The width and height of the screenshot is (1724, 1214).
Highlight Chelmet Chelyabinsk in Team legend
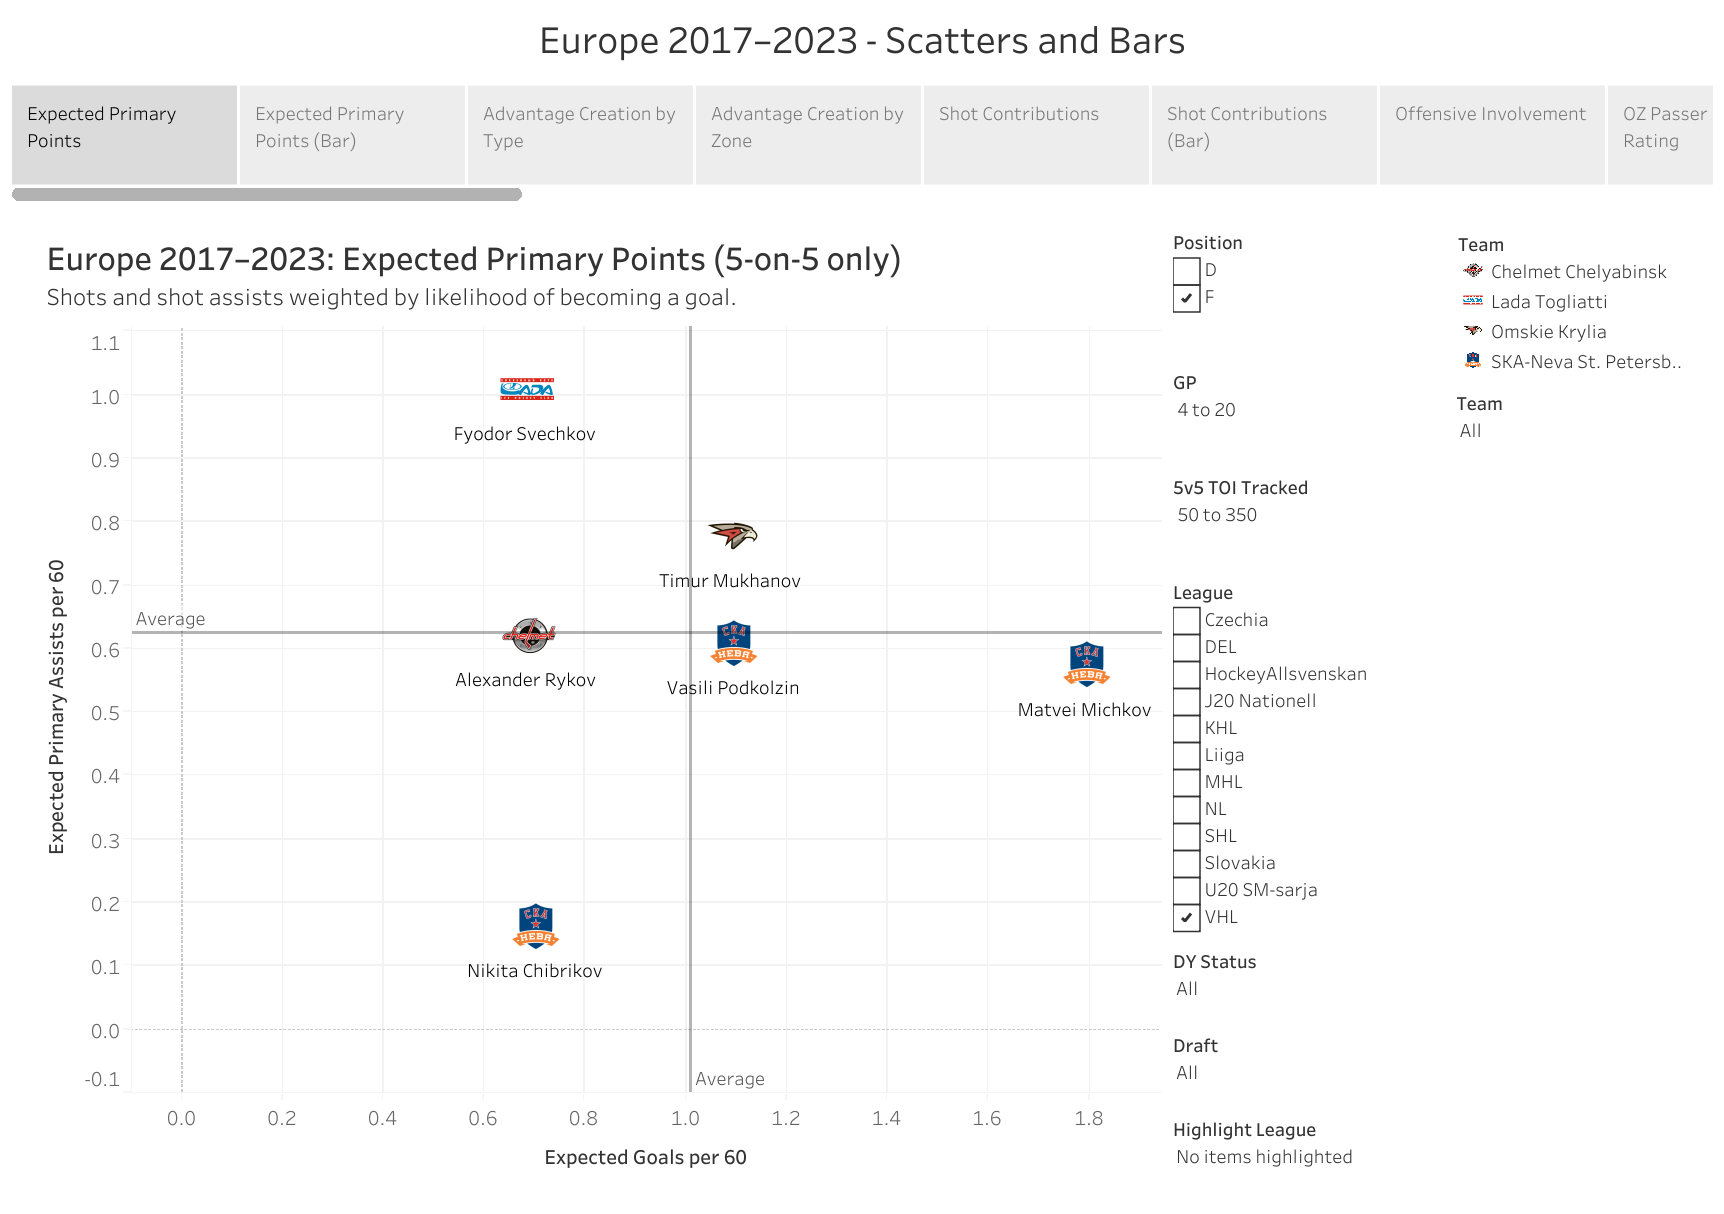(x=1577, y=272)
